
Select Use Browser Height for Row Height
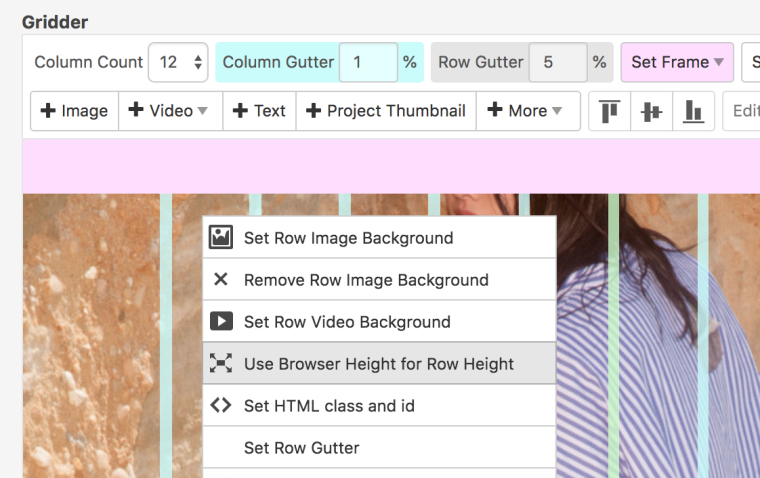pyautogui.click(x=378, y=364)
